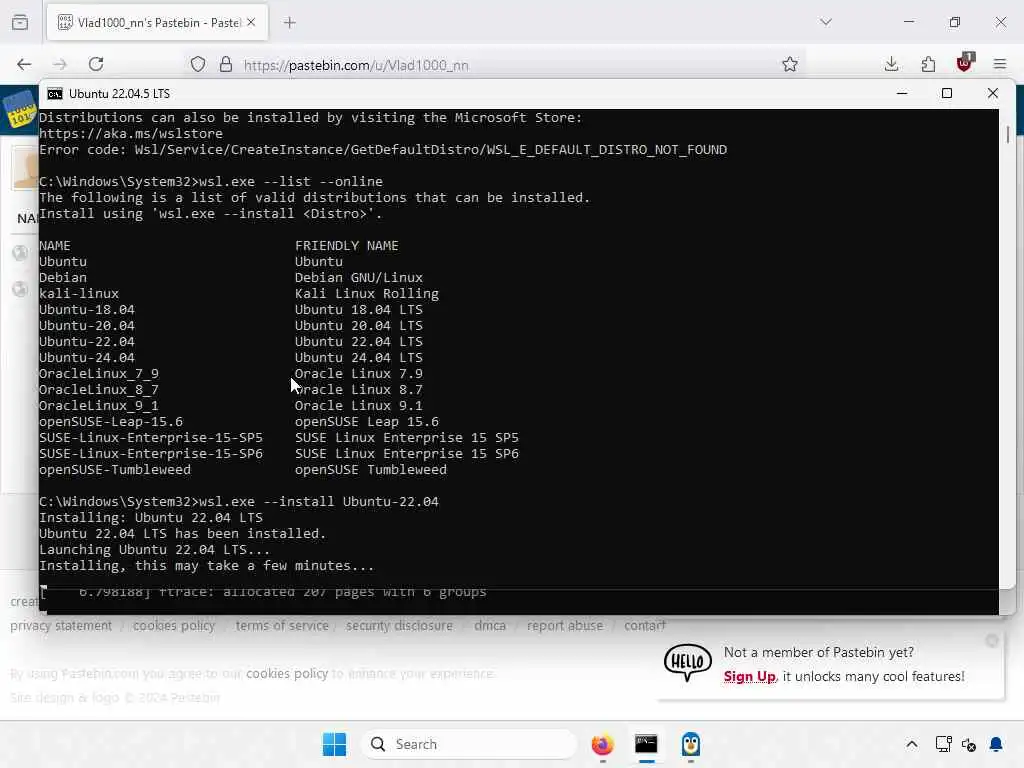Select the Vlad1000_nn's Pastebin tab
The height and width of the screenshot is (768, 1024).
coord(157,22)
